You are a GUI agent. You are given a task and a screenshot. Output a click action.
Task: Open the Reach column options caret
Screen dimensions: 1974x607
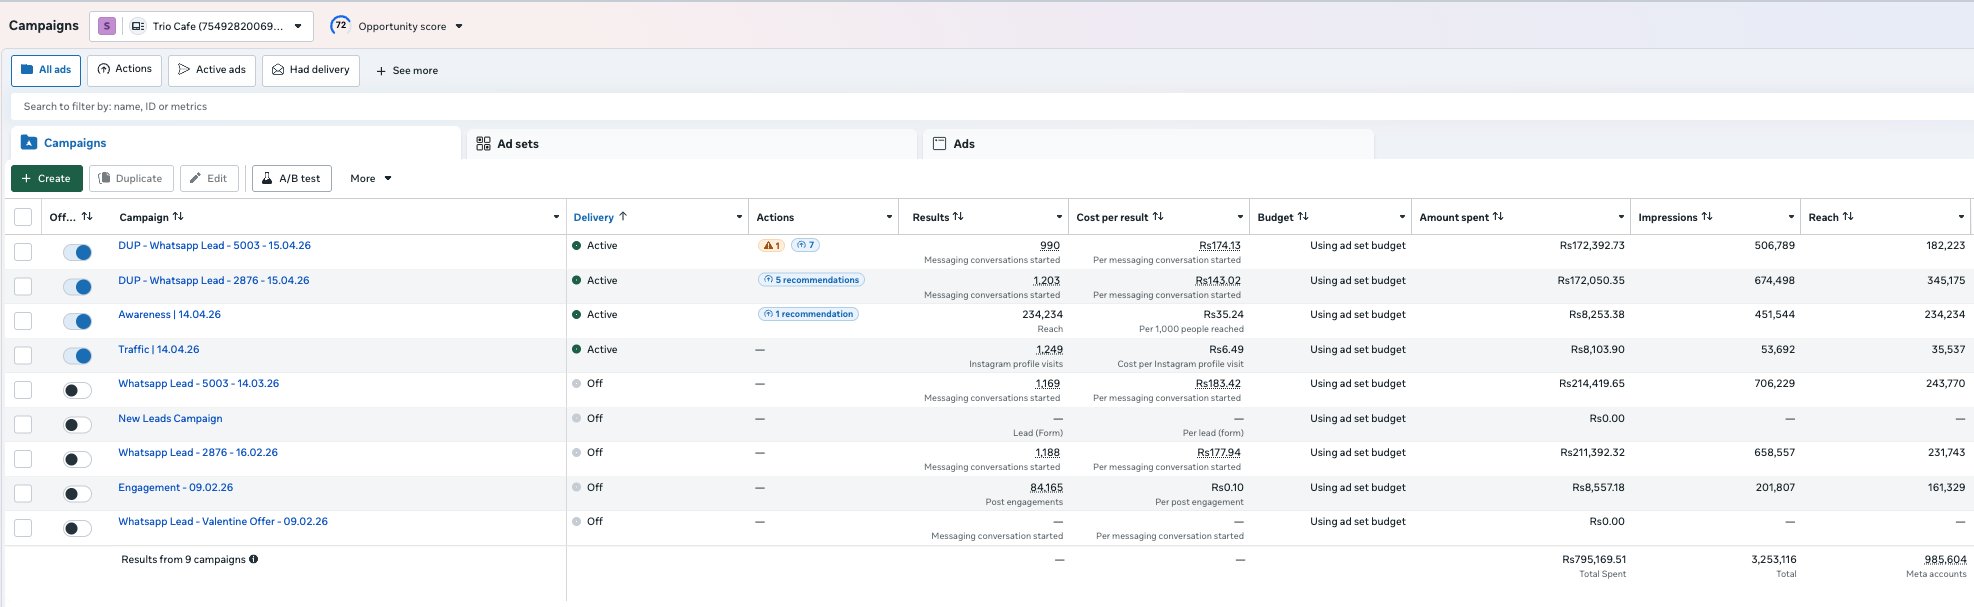pyautogui.click(x=1961, y=217)
